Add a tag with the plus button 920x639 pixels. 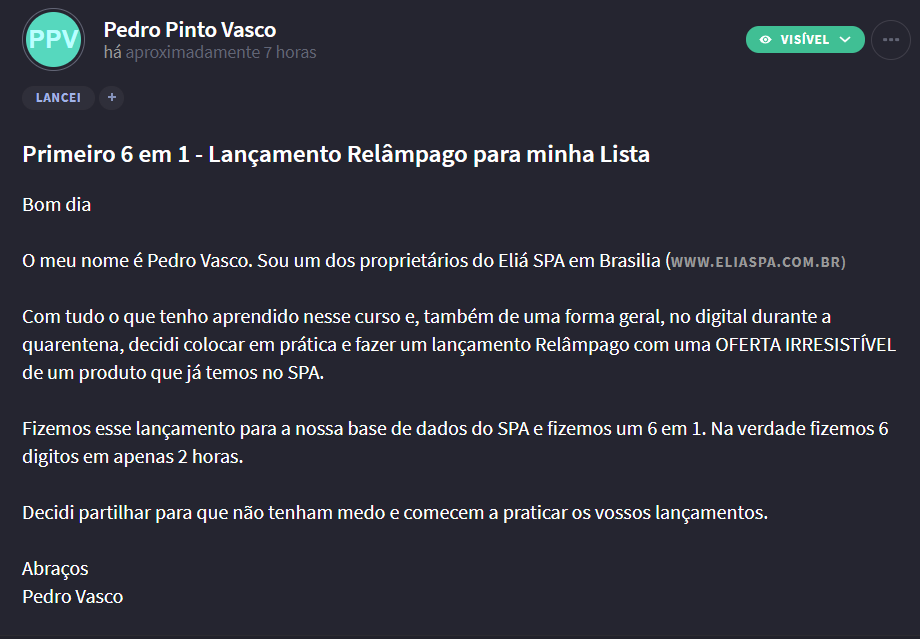pos(111,97)
